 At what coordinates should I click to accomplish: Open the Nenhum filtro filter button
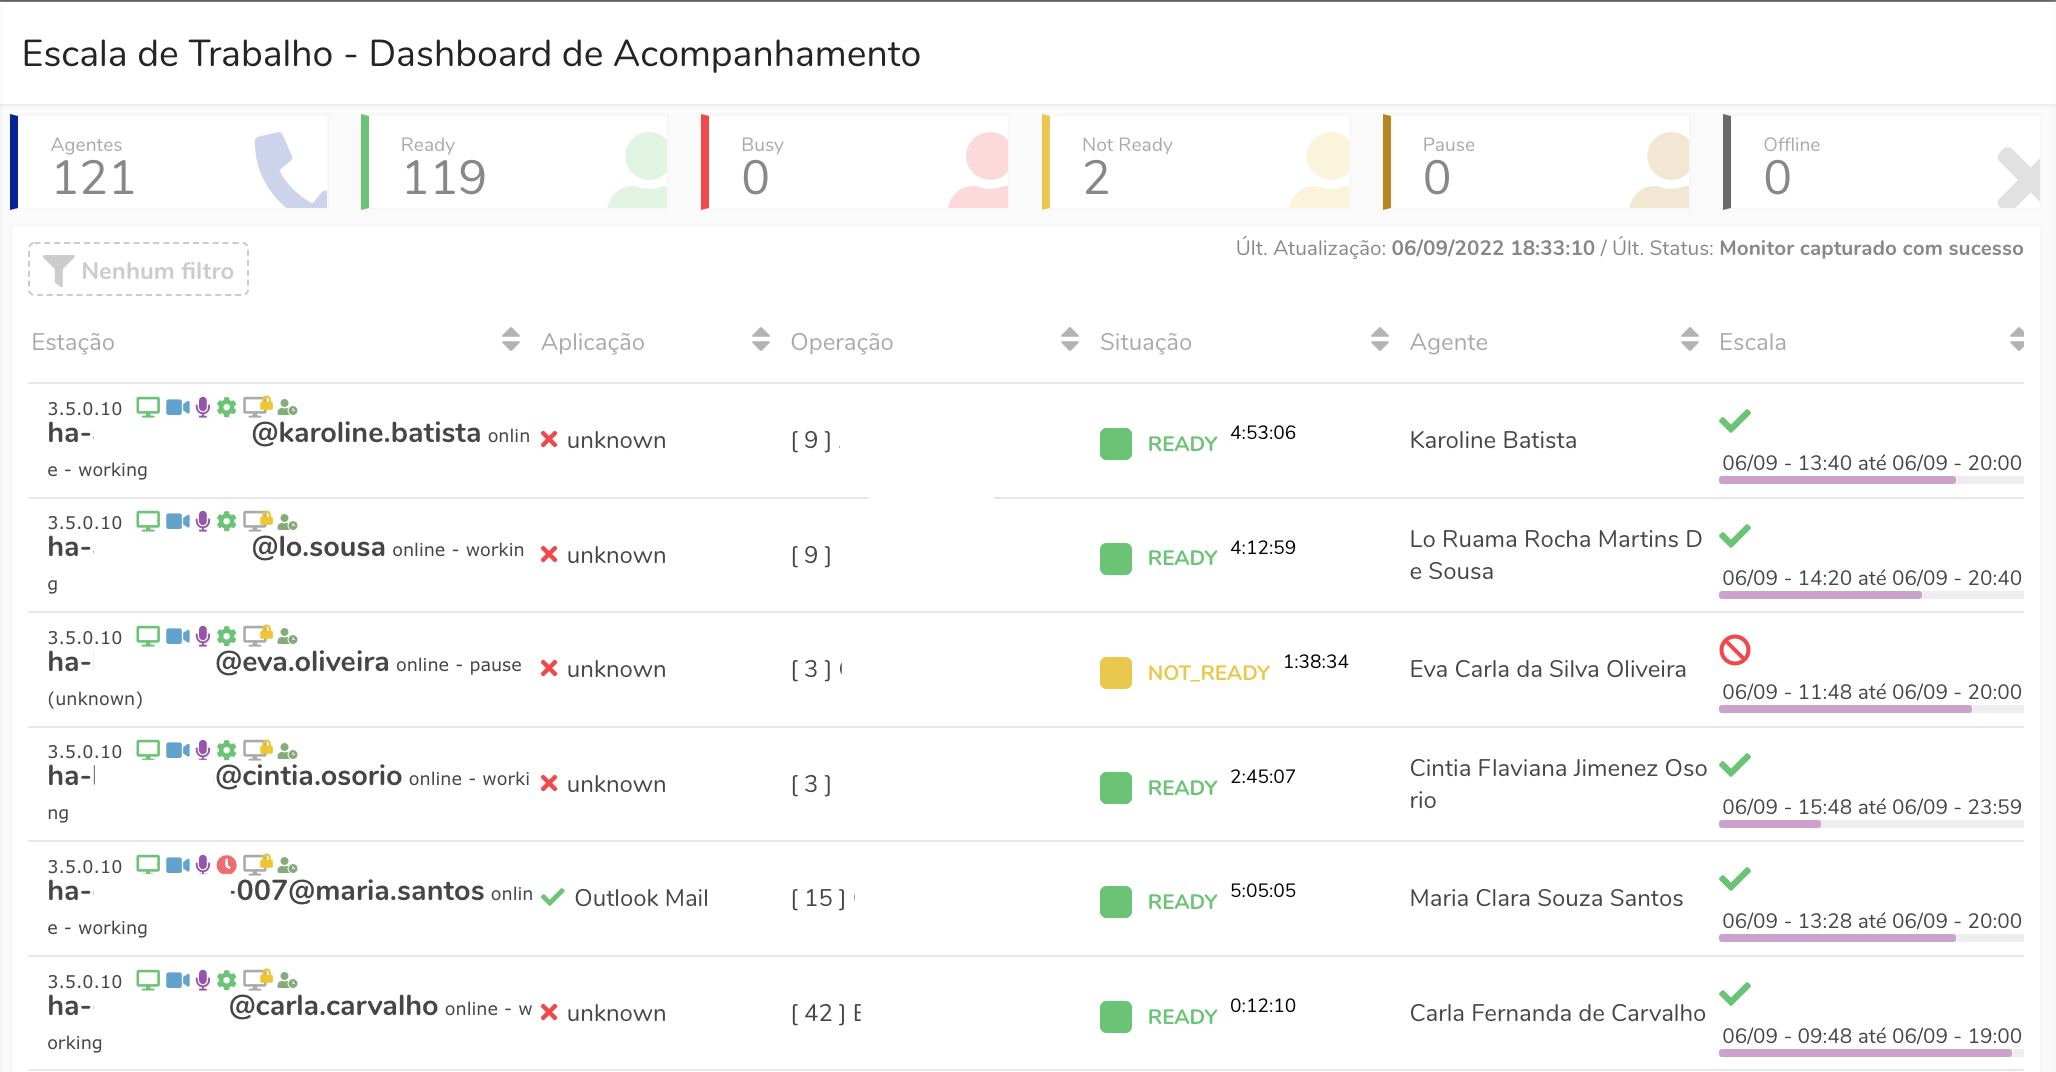(x=139, y=270)
